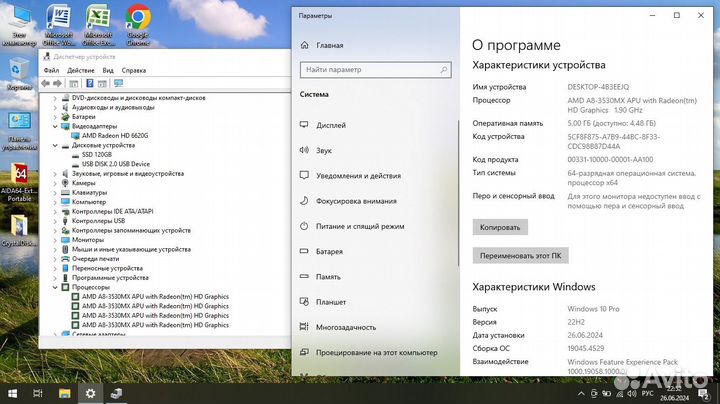The width and height of the screenshot is (720, 404).
Task: Click the search magnifier in settings search box
Action: pyautogui.click(x=444, y=70)
